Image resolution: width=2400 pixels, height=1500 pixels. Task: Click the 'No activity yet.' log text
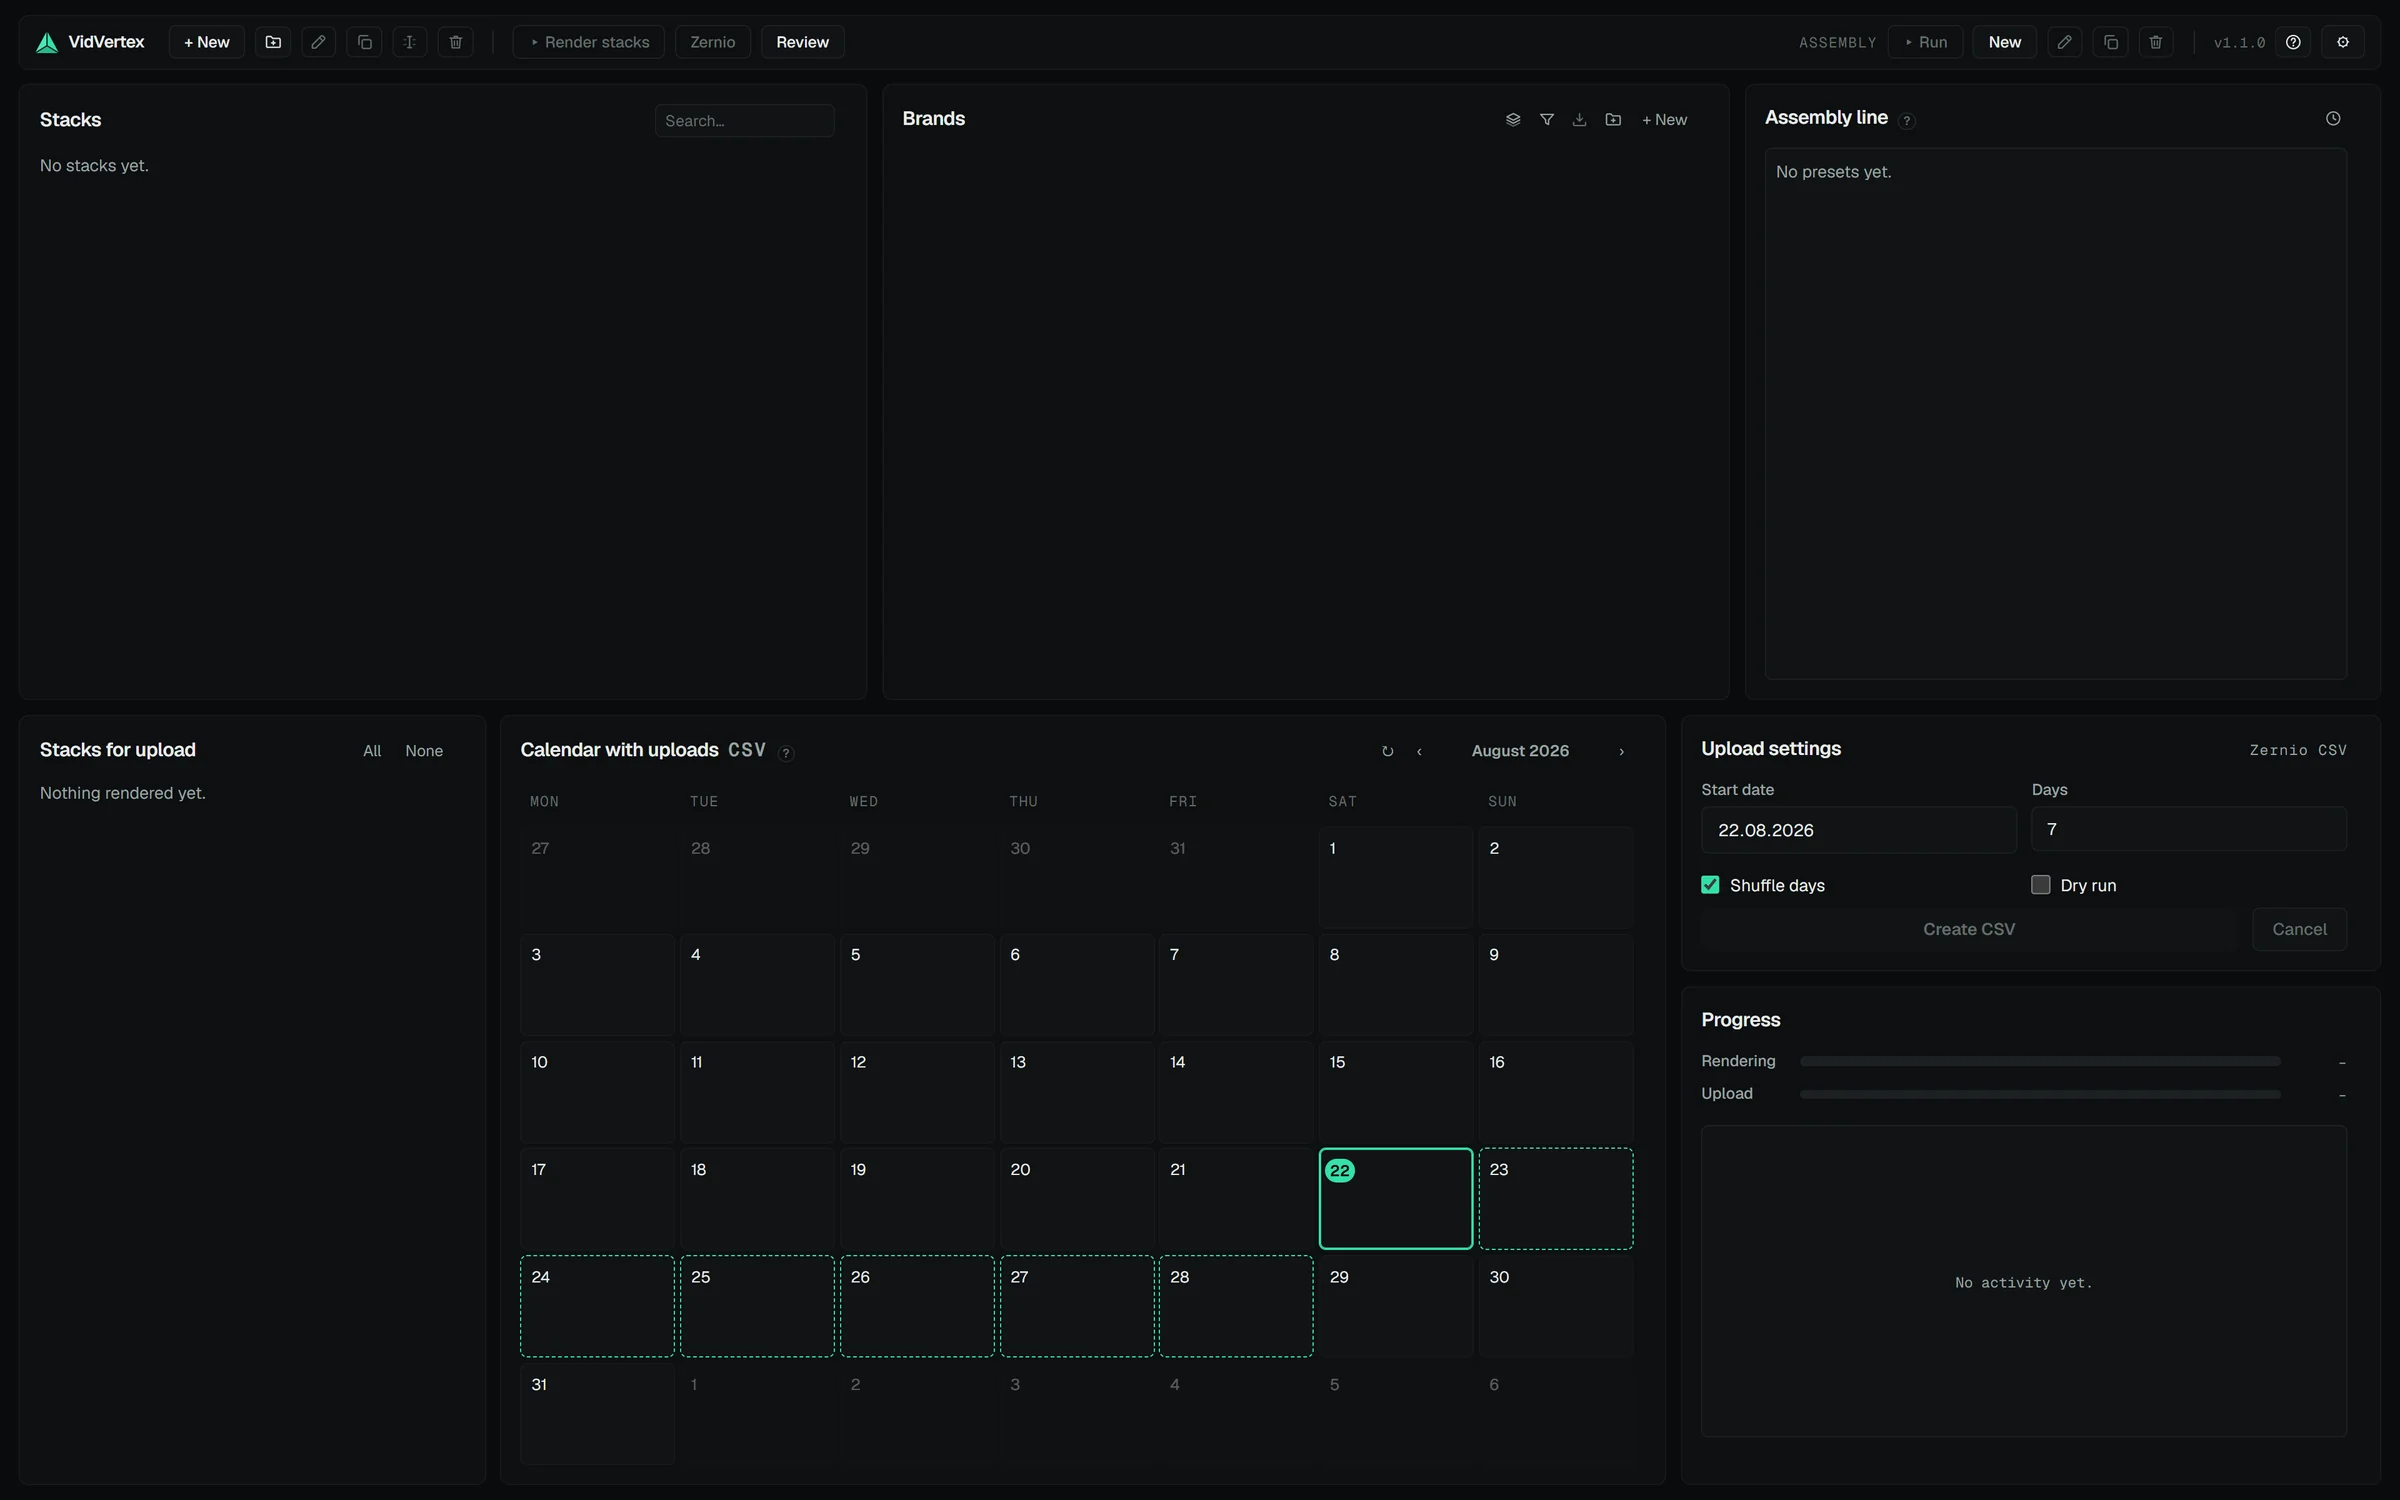(x=2024, y=1283)
